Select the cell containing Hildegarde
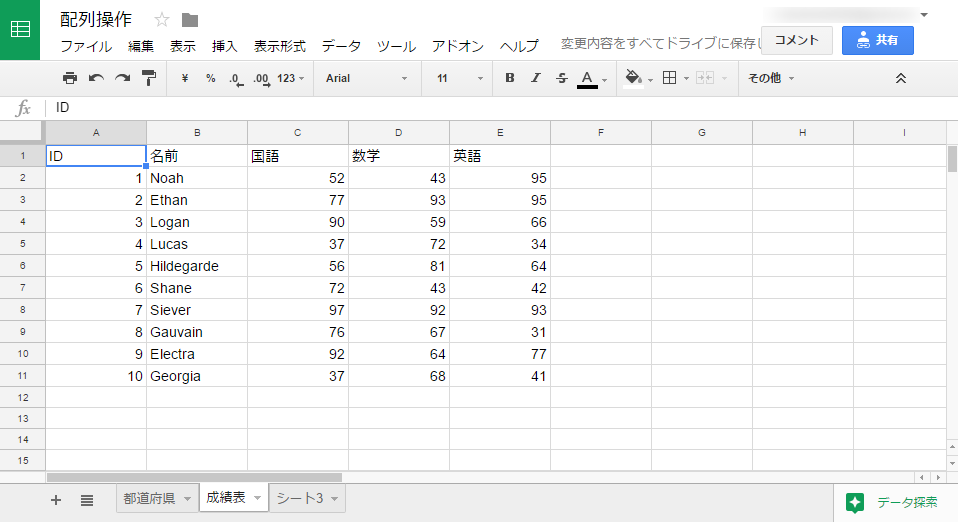This screenshot has height=522, width=958. [197, 266]
